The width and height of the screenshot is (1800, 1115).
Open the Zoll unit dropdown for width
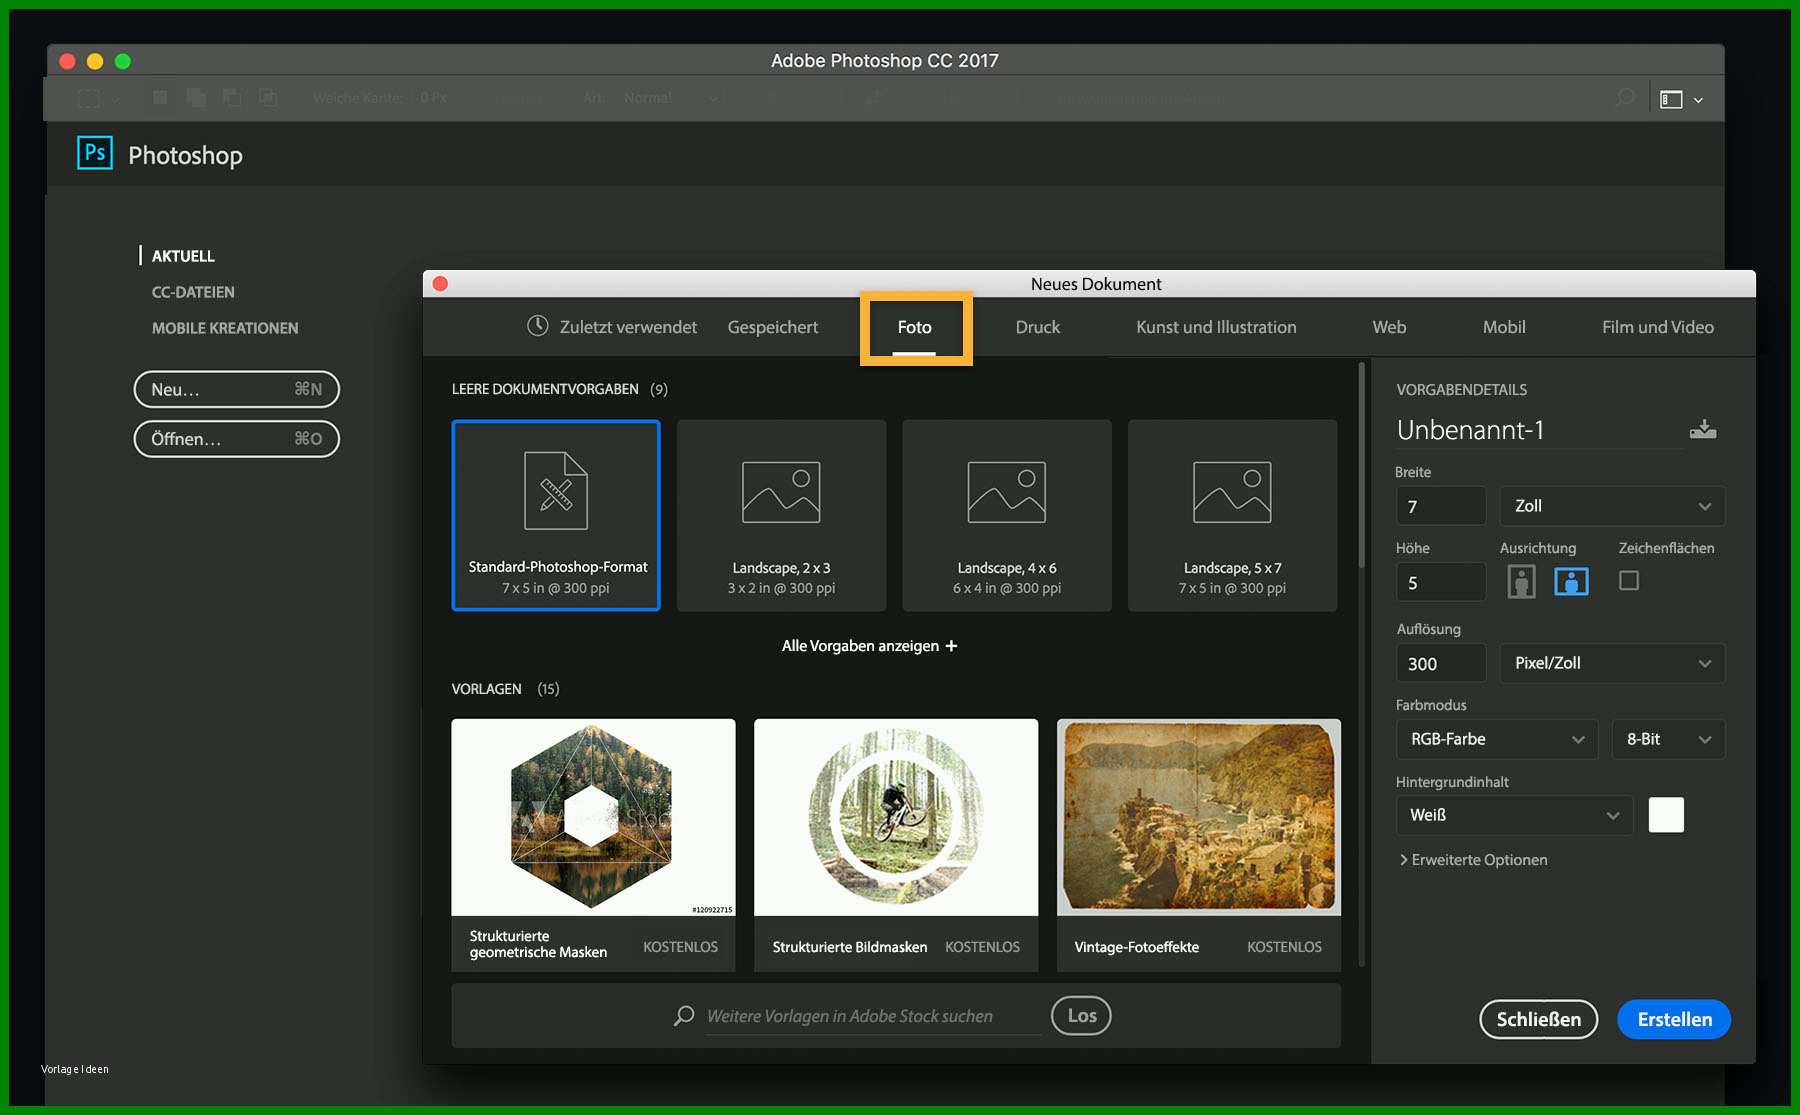[x=1612, y=506]
